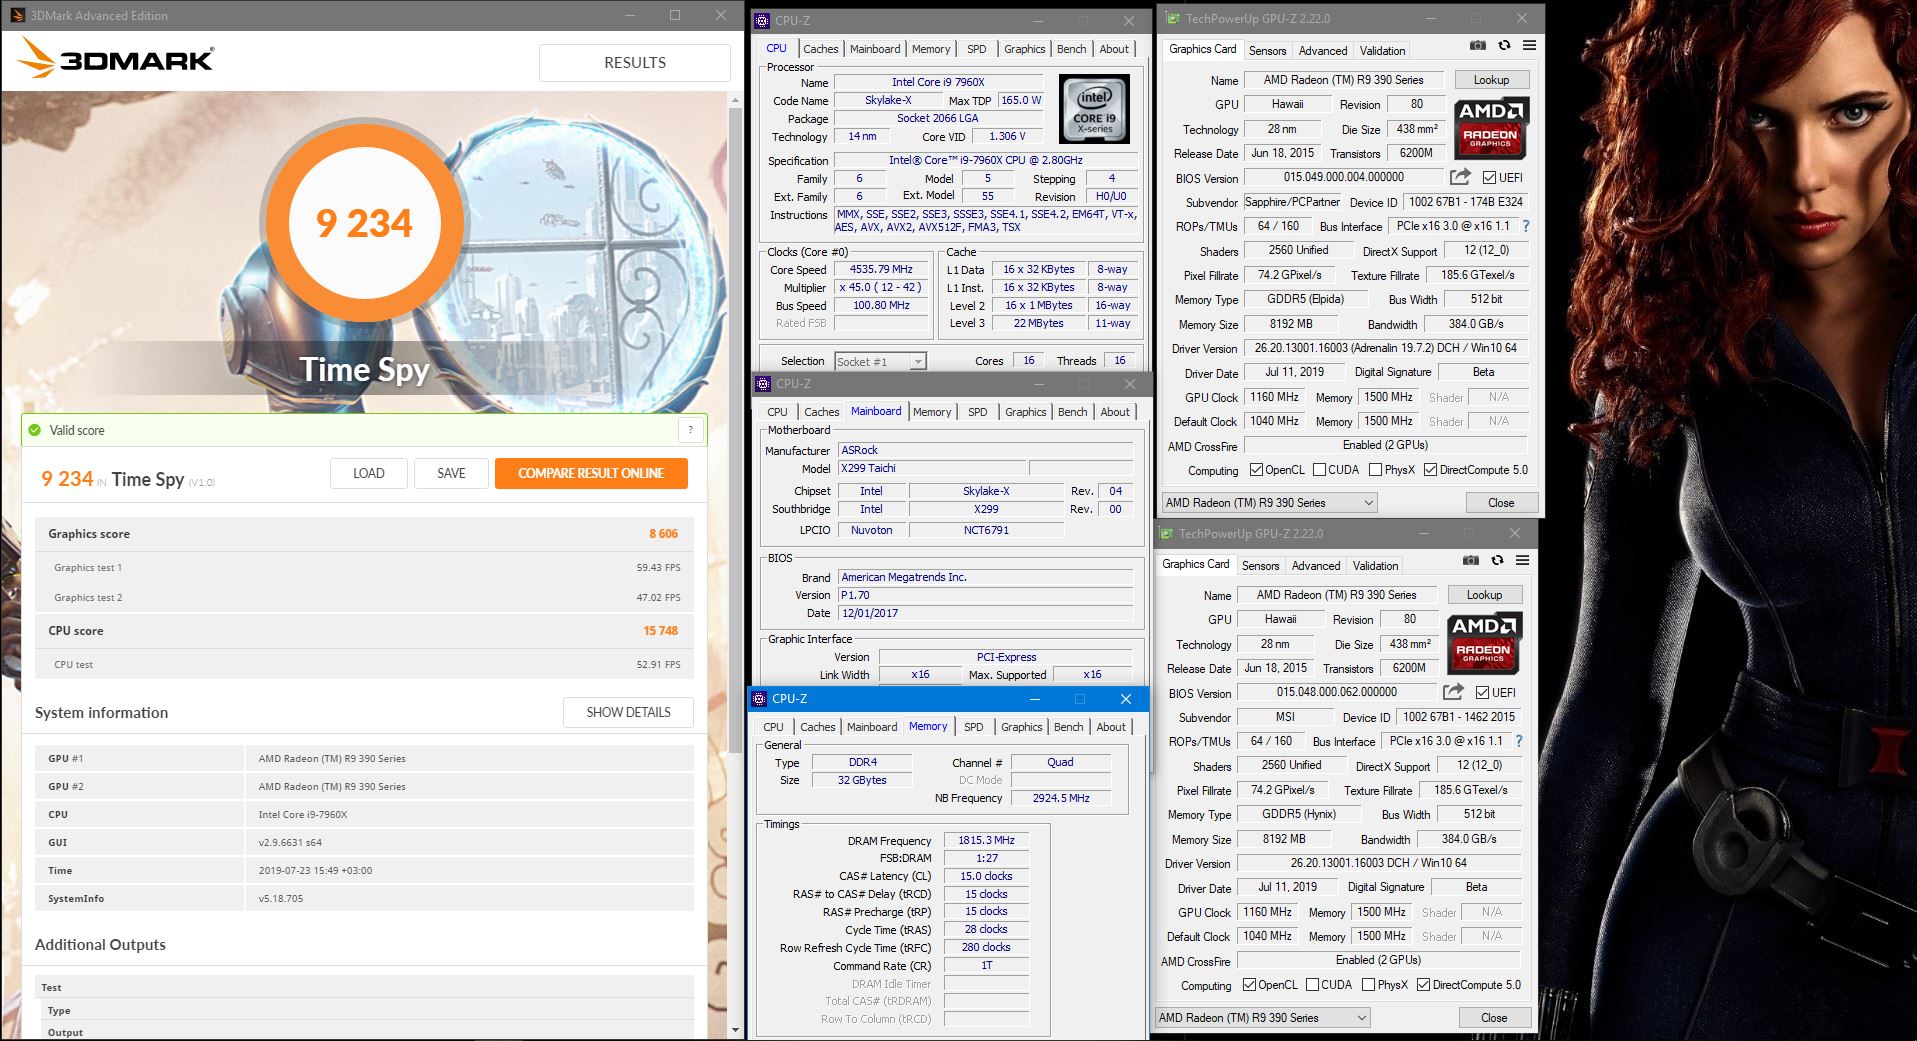This screenshot has width=1917, height=1041.
Task: Open Caches tab in top CPU-Z window
Action: (820, 49)
